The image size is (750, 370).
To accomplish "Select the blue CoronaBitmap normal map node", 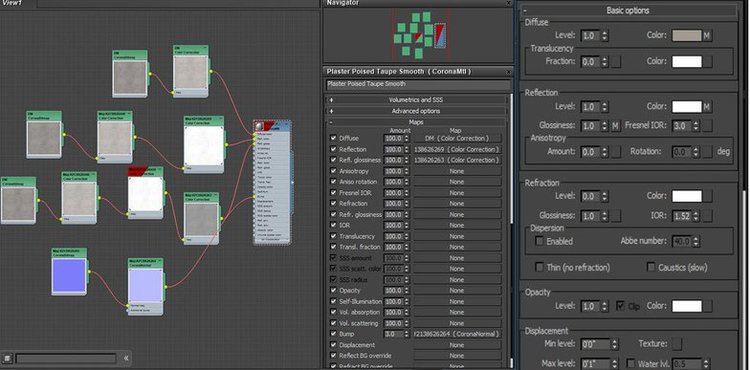I will click(x=69, y=272).
